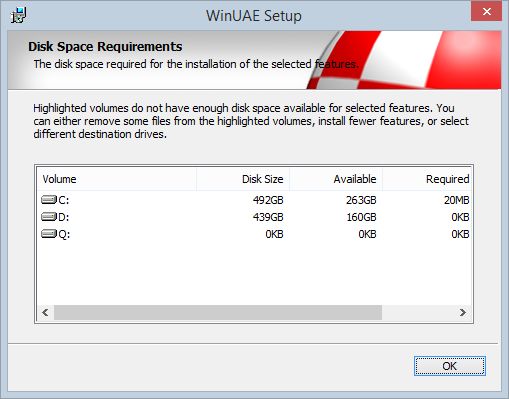This screenshot has height=399, width=509.
Task: Click the 0KB disk size for Q:
Action: (x=274, y=234)
